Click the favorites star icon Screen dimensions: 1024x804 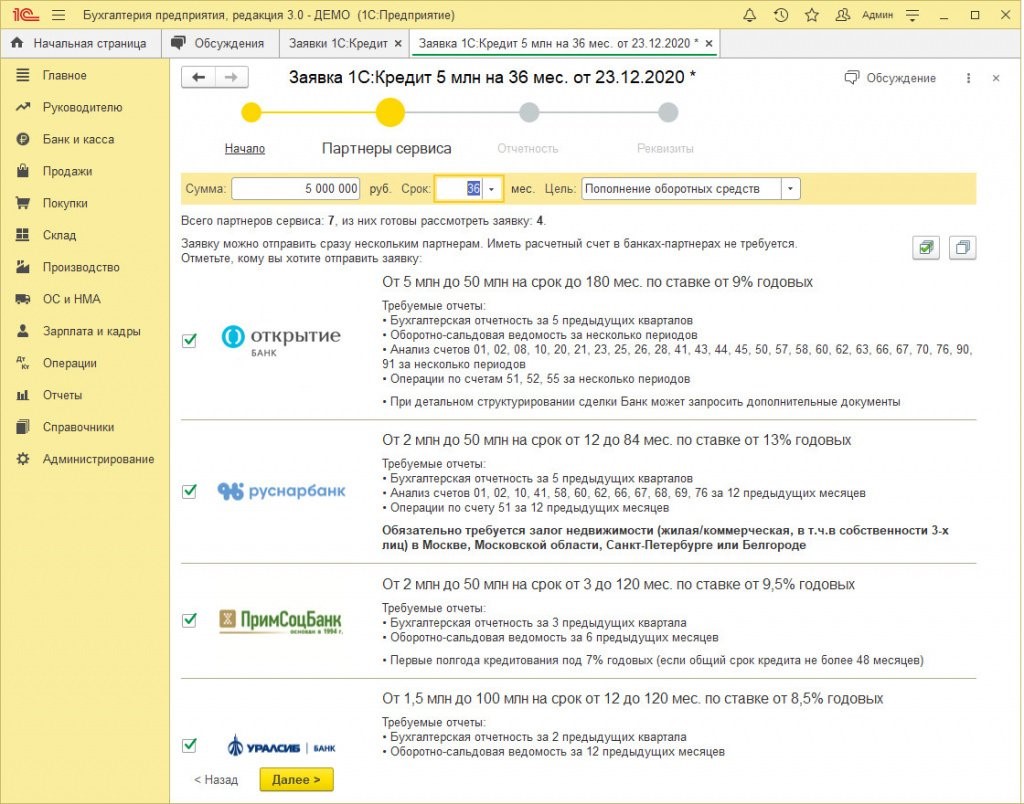pyautogui.click(x=812, y=15)
